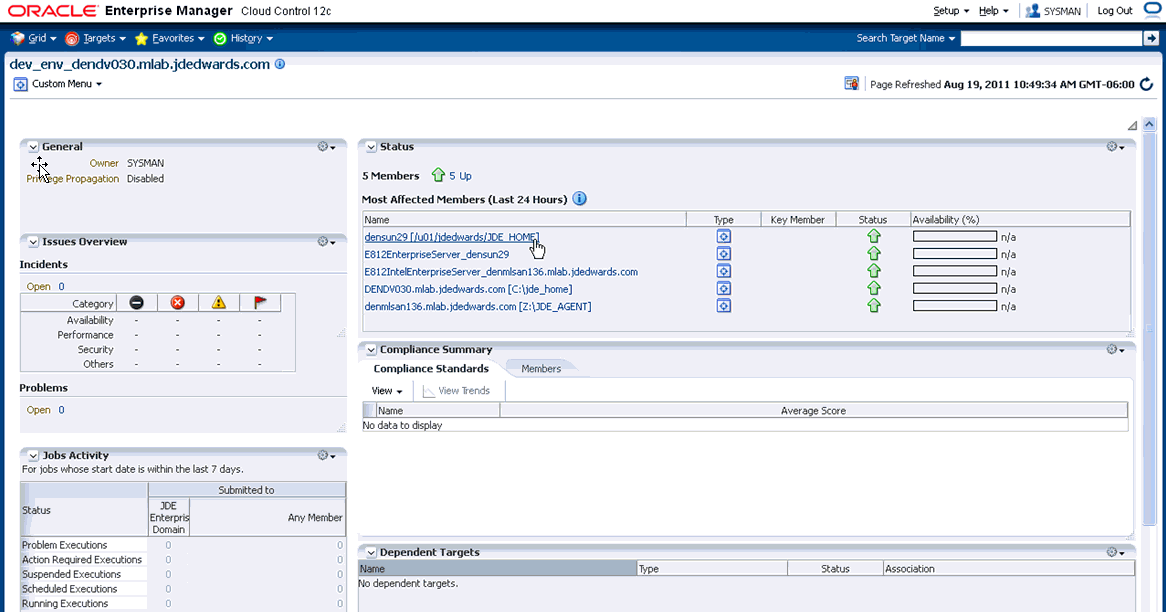Click type icon for denmlsan136 JDE_AGENT

pos(724,306)
